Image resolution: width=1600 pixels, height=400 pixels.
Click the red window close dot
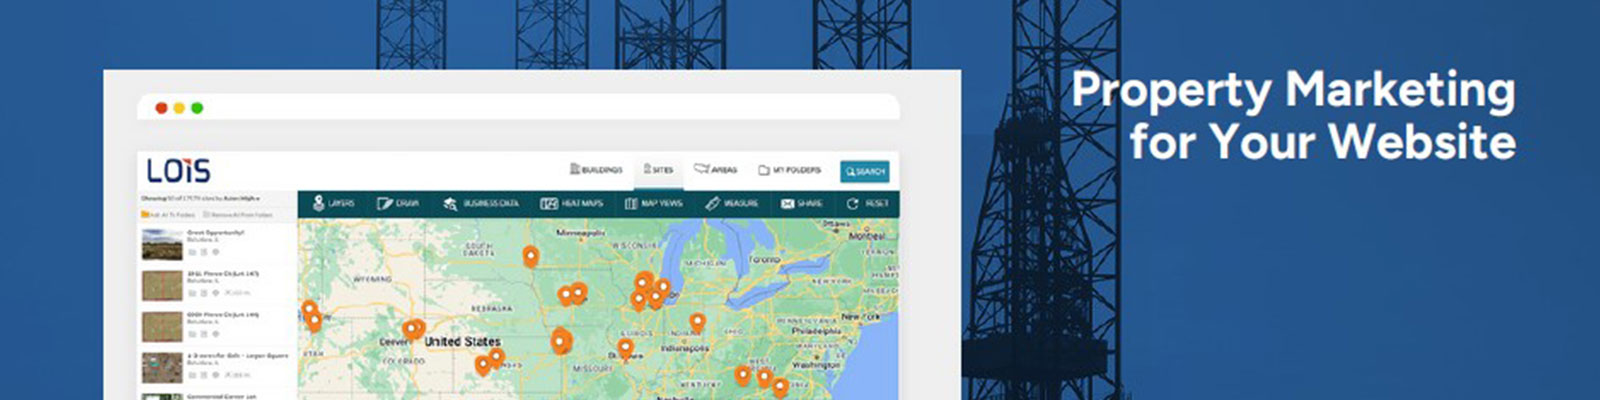(161, 108)
